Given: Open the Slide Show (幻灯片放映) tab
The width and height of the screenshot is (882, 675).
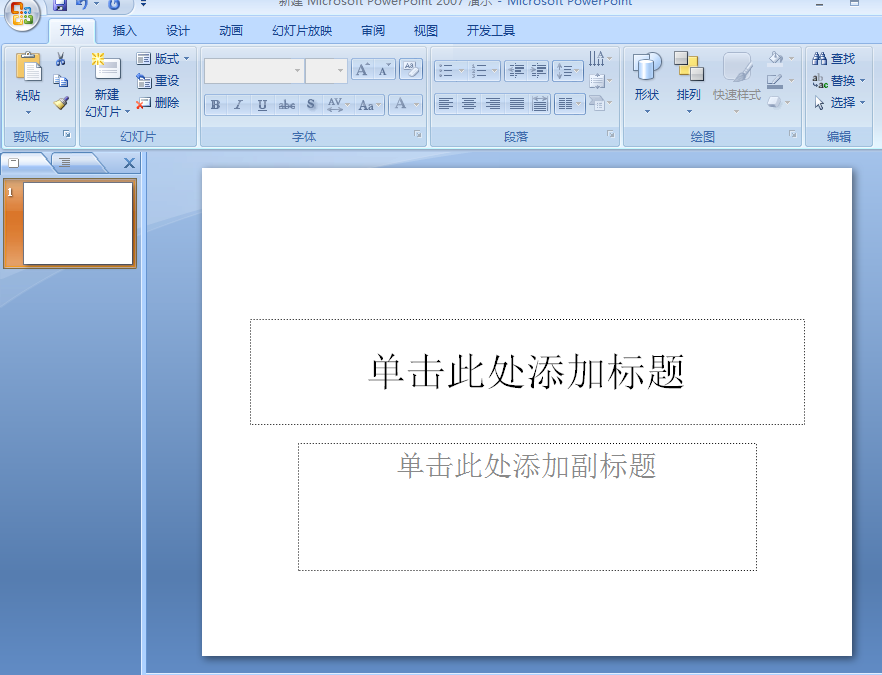Looking at the screenshot, I should point(302,31).
